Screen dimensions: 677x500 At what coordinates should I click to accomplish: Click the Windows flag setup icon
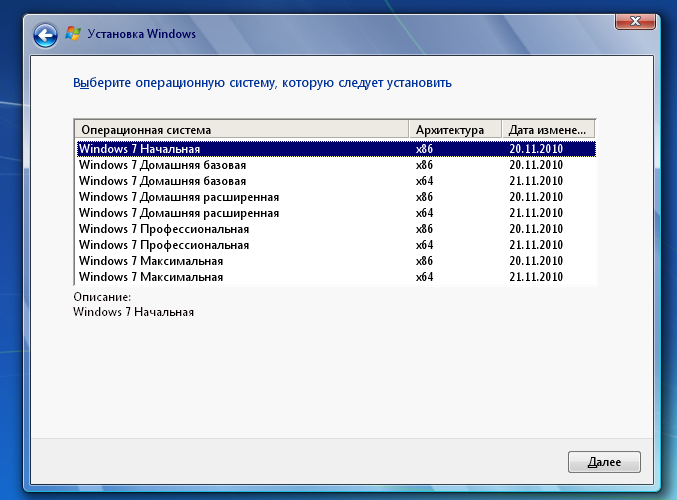point(73,34)
